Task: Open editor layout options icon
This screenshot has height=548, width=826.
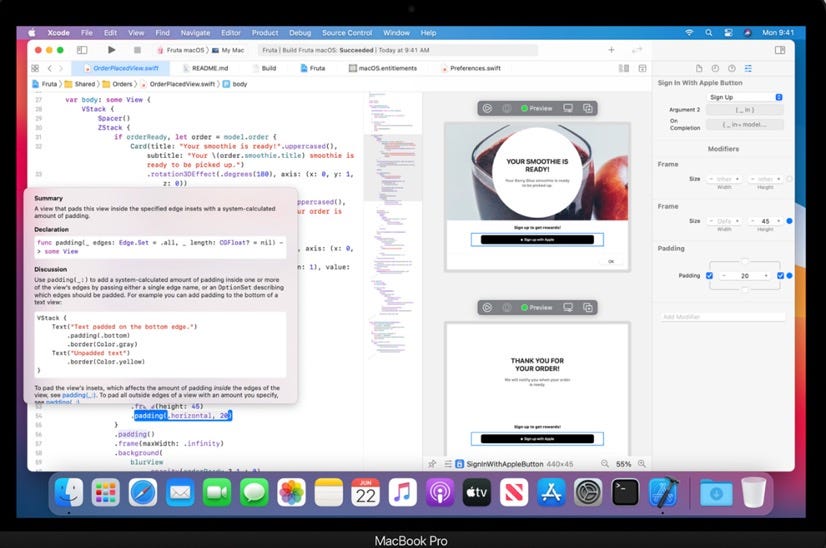Action: [x=624, y=68]
